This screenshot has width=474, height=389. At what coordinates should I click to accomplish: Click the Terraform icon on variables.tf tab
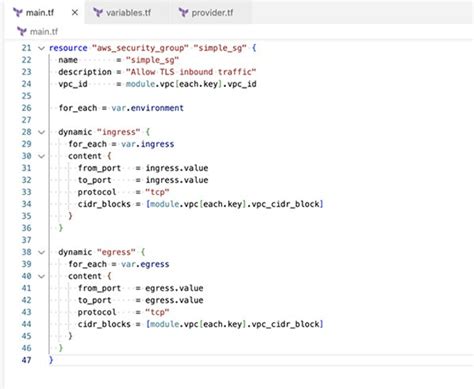(98, 13)
